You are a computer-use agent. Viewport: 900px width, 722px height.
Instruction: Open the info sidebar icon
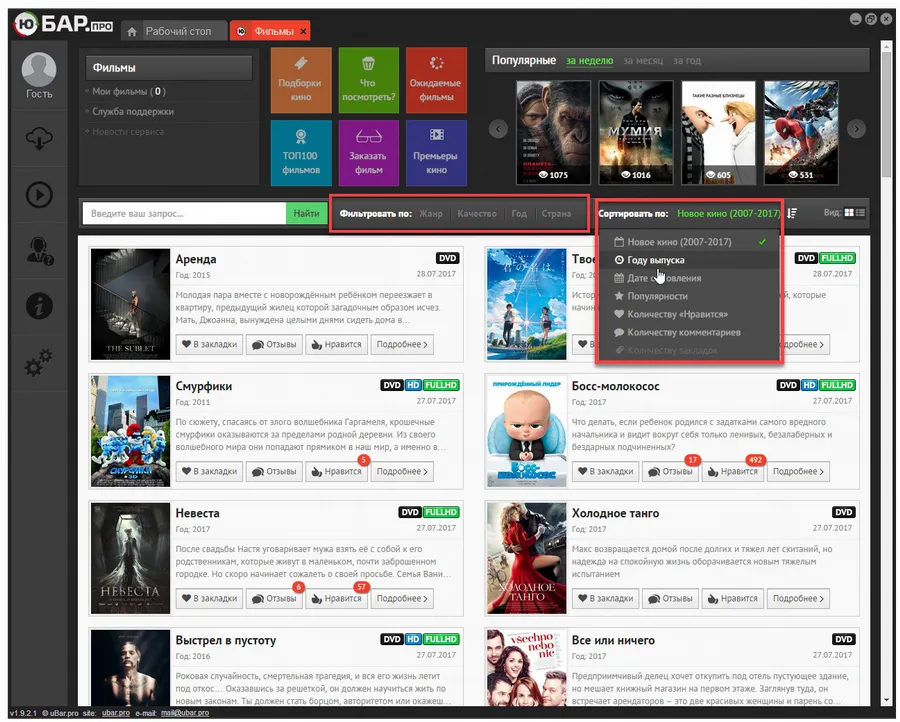coord(39,305)
